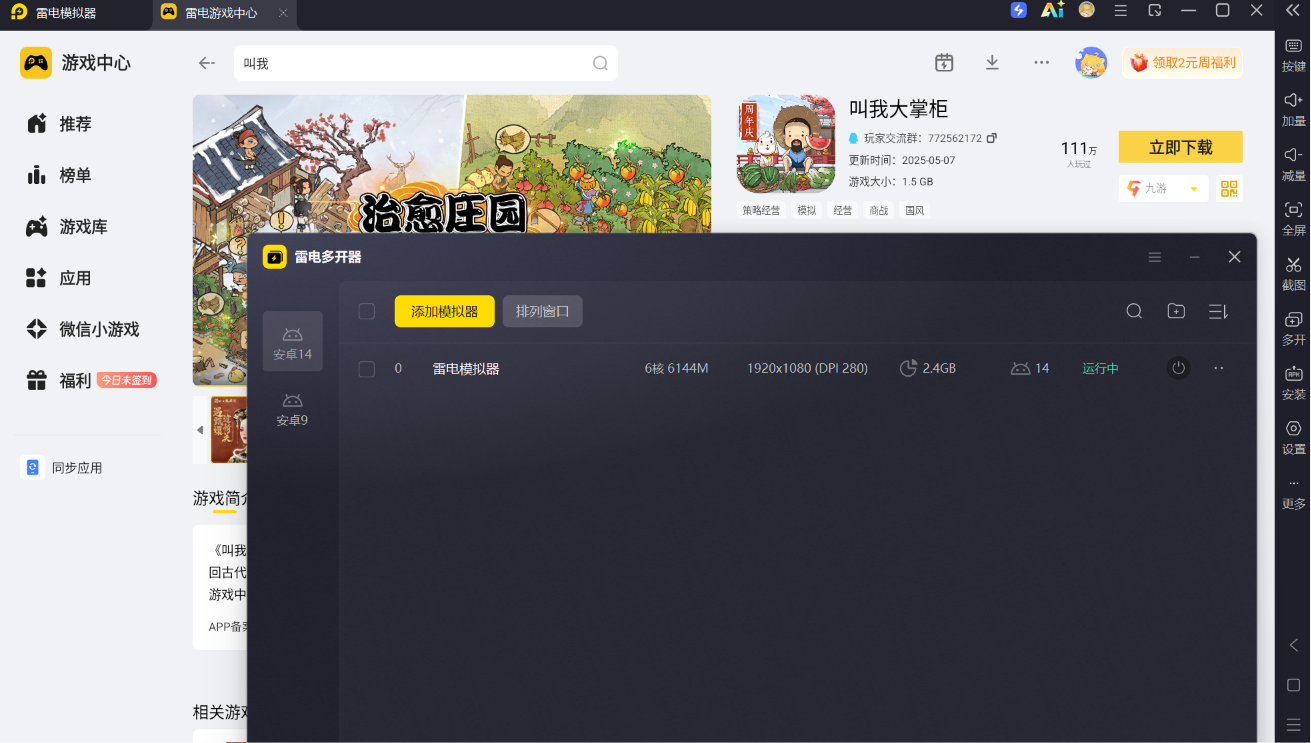
Task: Open the three-dot menu in game center header
Action: (x=1042, y=62)
